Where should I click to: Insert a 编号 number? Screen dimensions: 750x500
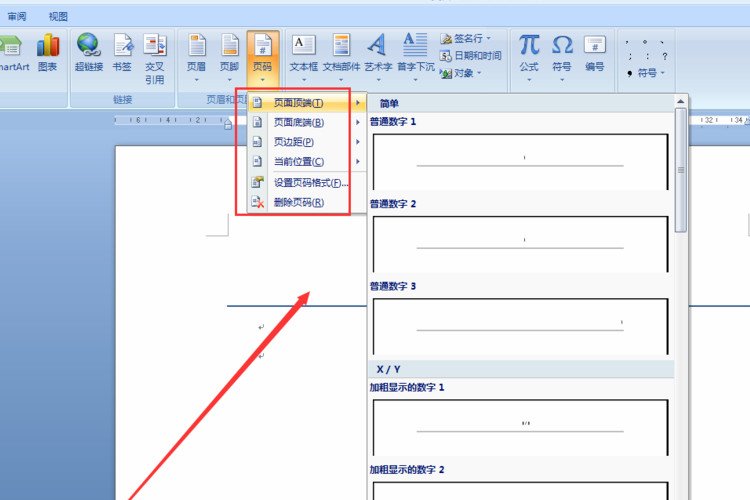point(595,53)
